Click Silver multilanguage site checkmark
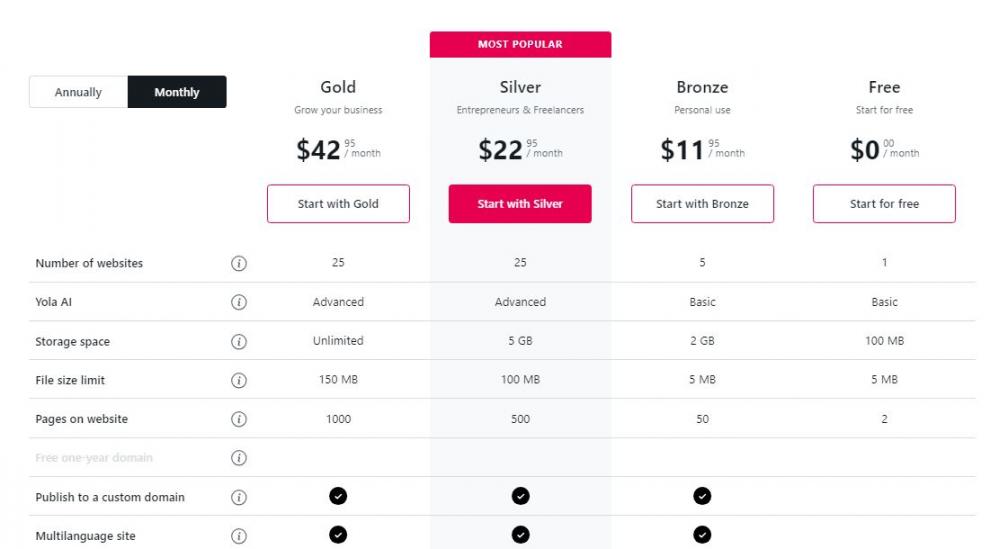The image size is (999, 549). [520, 535]
